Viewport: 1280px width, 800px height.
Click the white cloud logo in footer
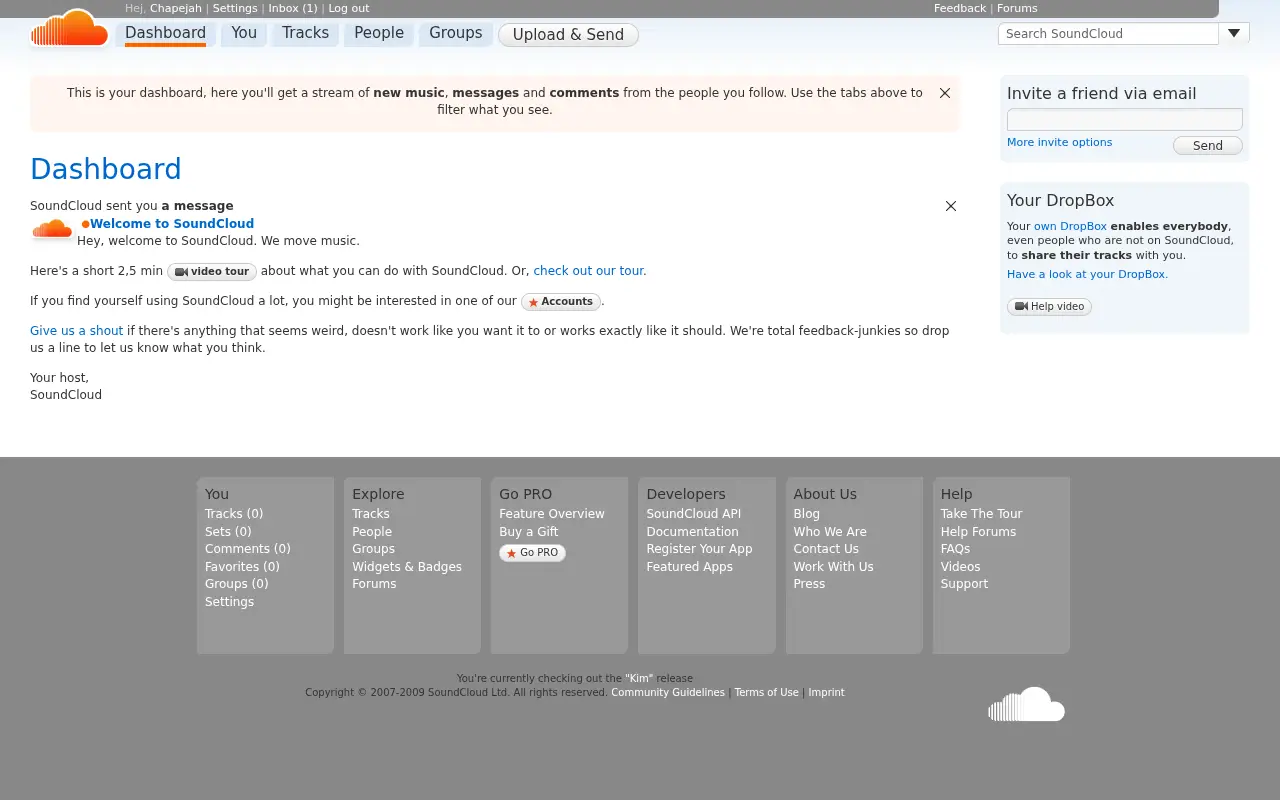tap(1026, 704)
